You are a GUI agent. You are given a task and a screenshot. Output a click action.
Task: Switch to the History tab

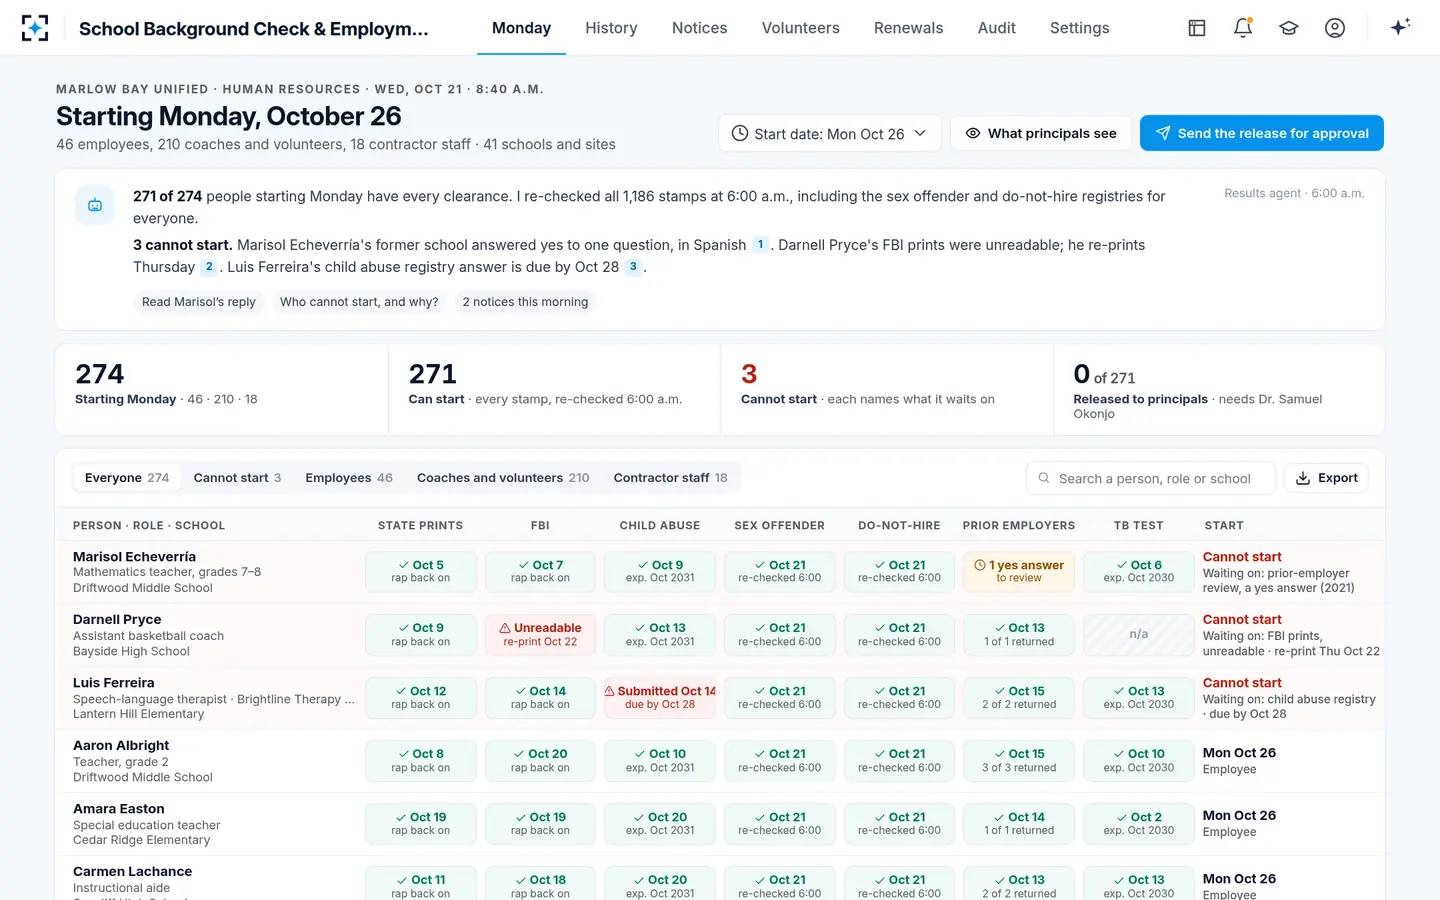pos(611,28)
